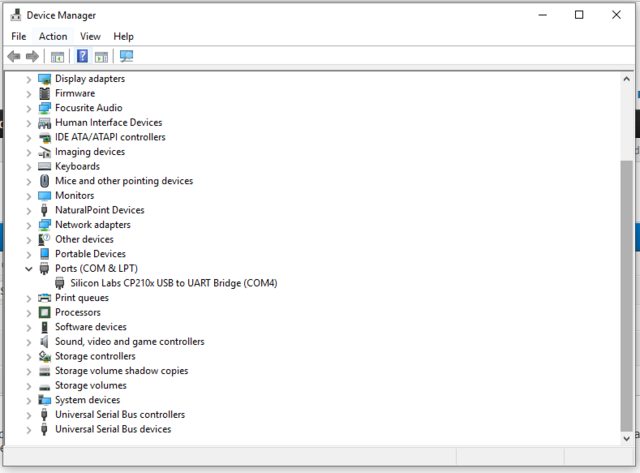Click the Human Interface Devices icon
The height and width of the screenshot is (473, 640).
pyautogui.click(x=44, y=123)
